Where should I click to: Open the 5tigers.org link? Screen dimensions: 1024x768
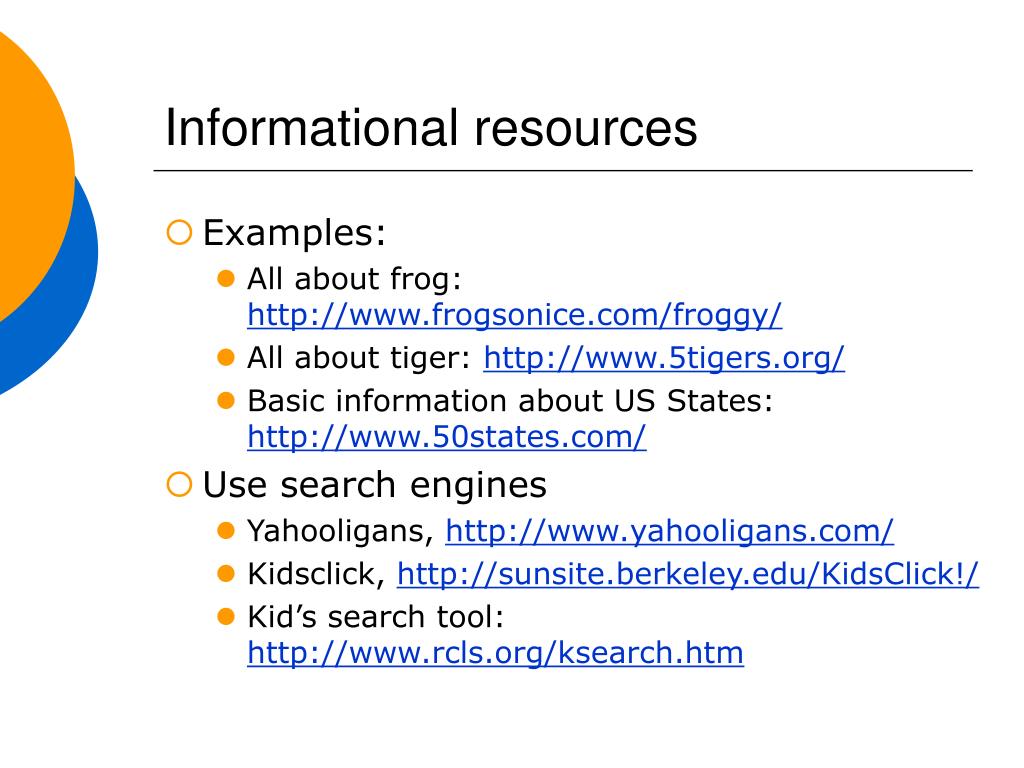(664, 358)
